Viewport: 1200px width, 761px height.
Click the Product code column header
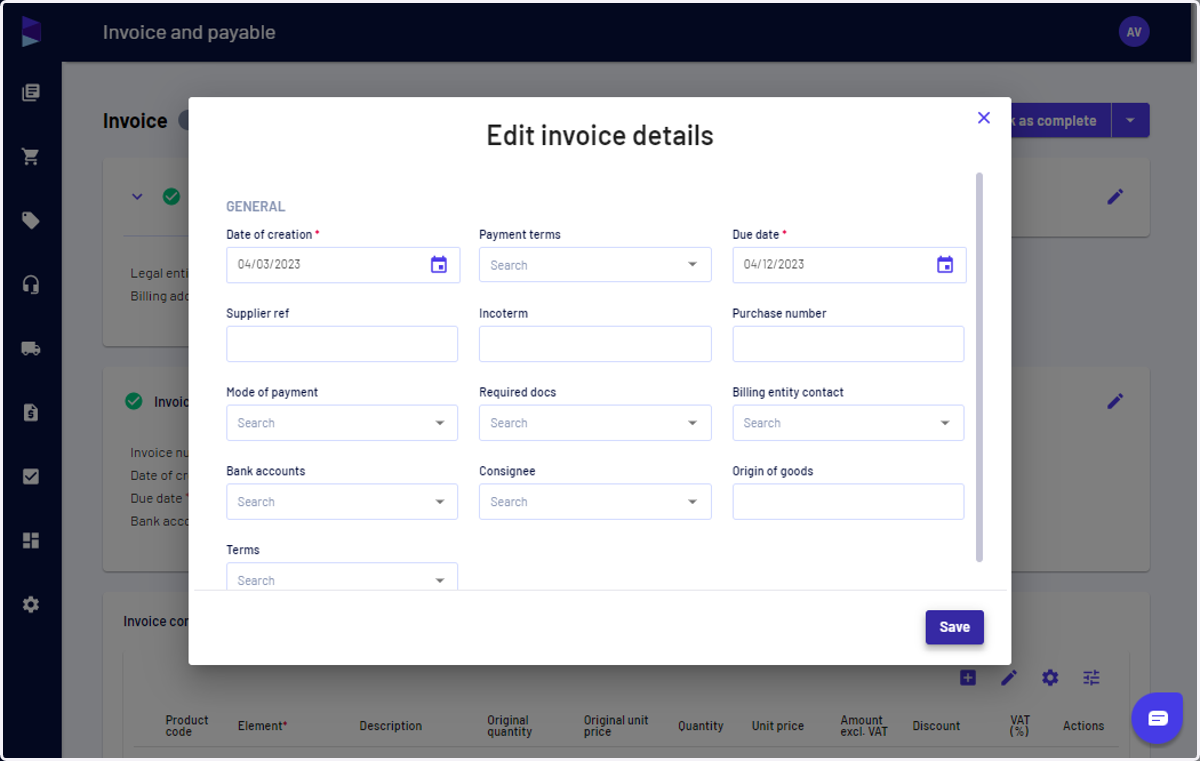pos(187,726)
